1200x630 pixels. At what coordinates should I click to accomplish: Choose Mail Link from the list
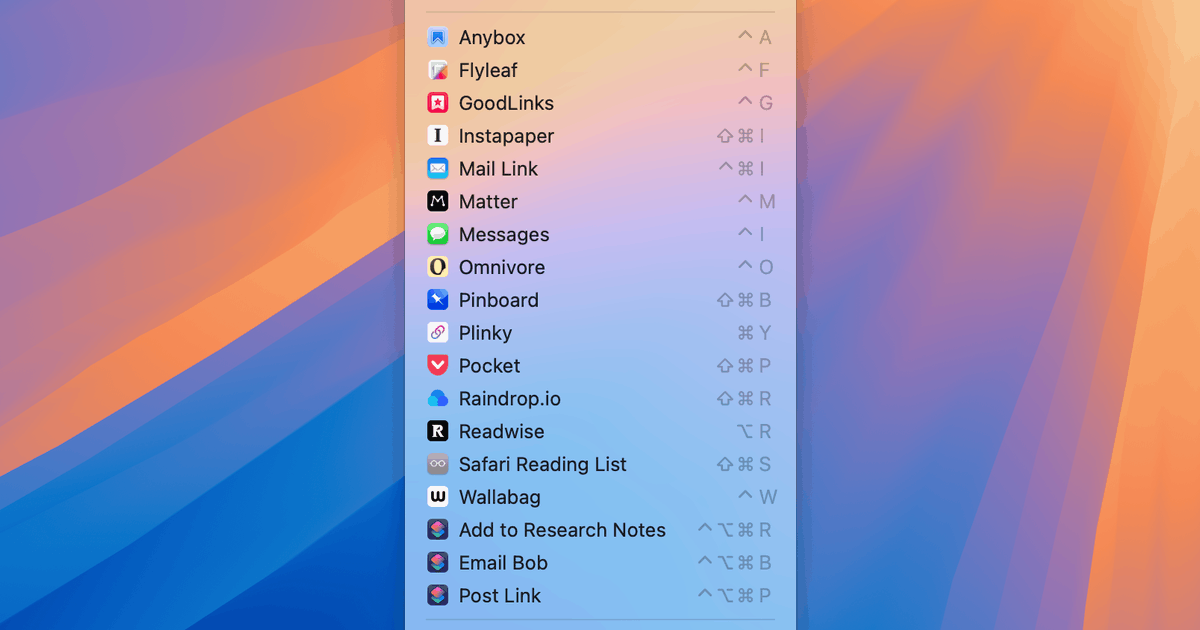(x=600, y=169)
